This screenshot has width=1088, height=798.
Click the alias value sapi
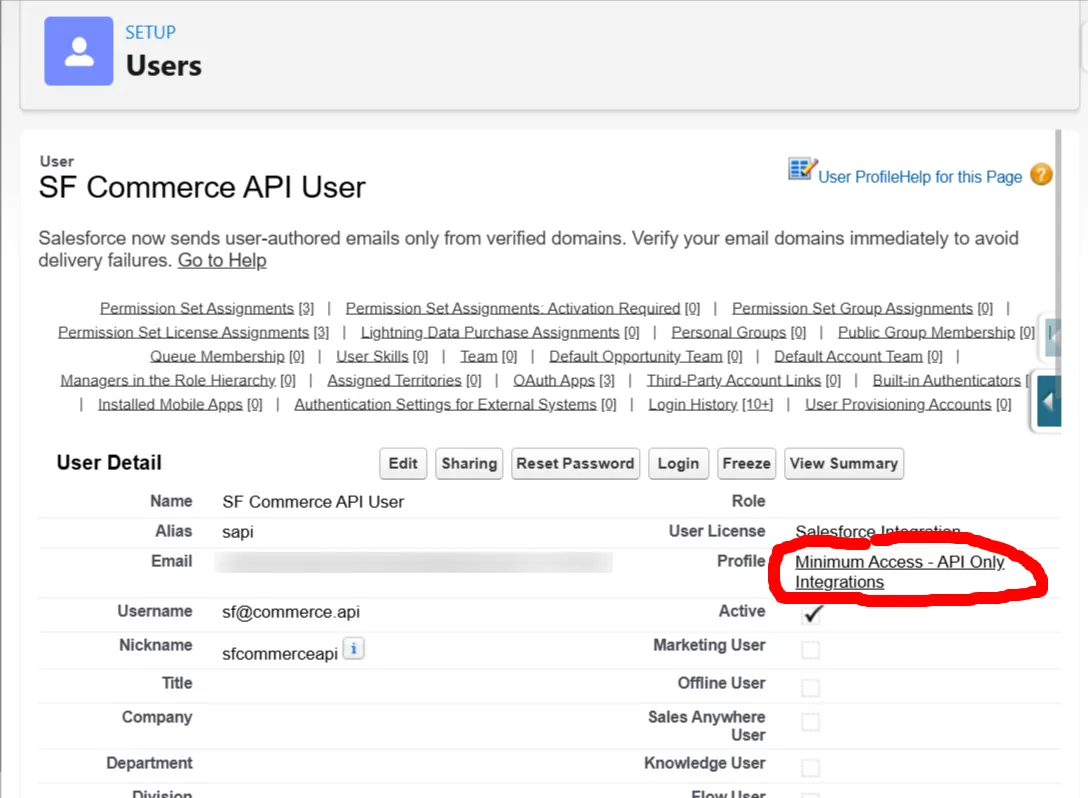[x=238, y=532]
